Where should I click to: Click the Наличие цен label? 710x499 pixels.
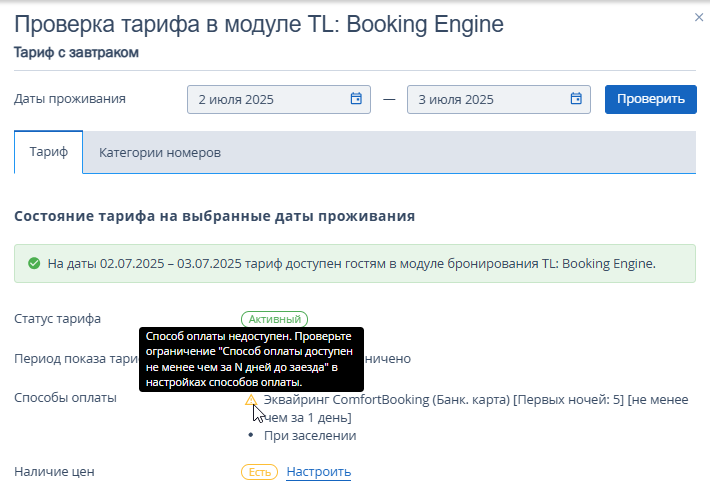(x=54, y=472)
